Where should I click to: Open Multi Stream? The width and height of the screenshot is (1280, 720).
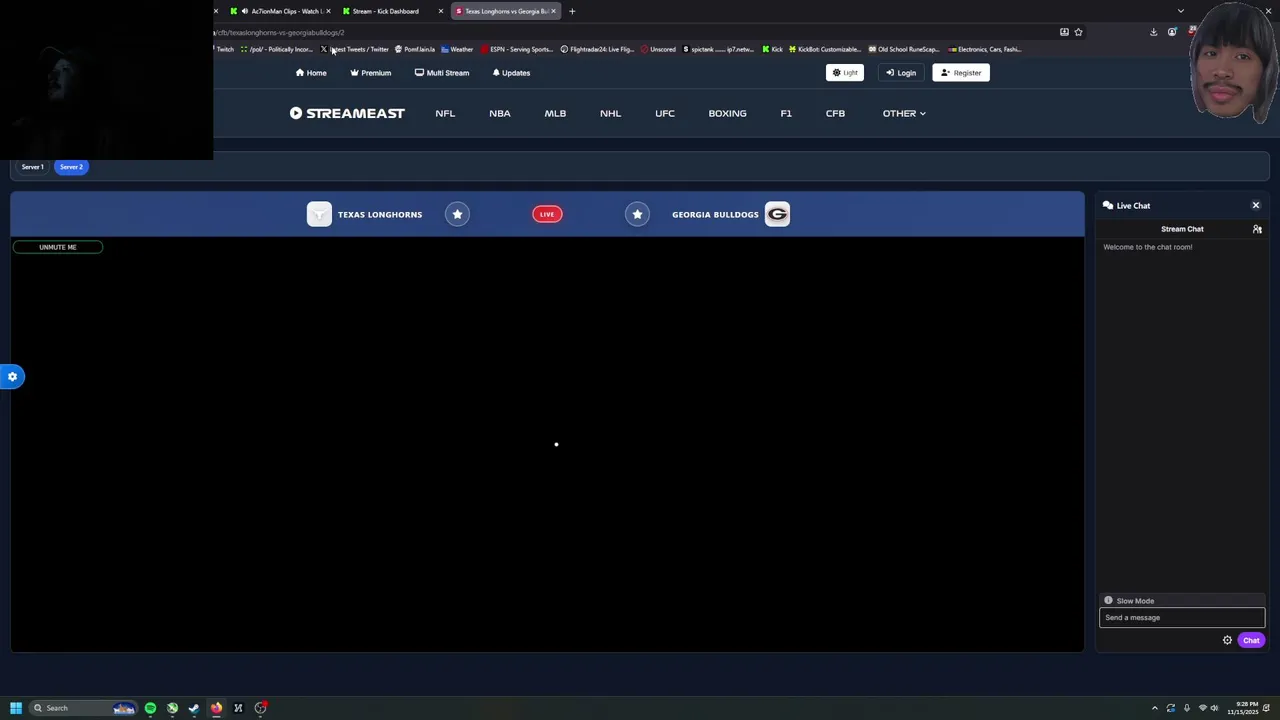[x=441, y=73]
